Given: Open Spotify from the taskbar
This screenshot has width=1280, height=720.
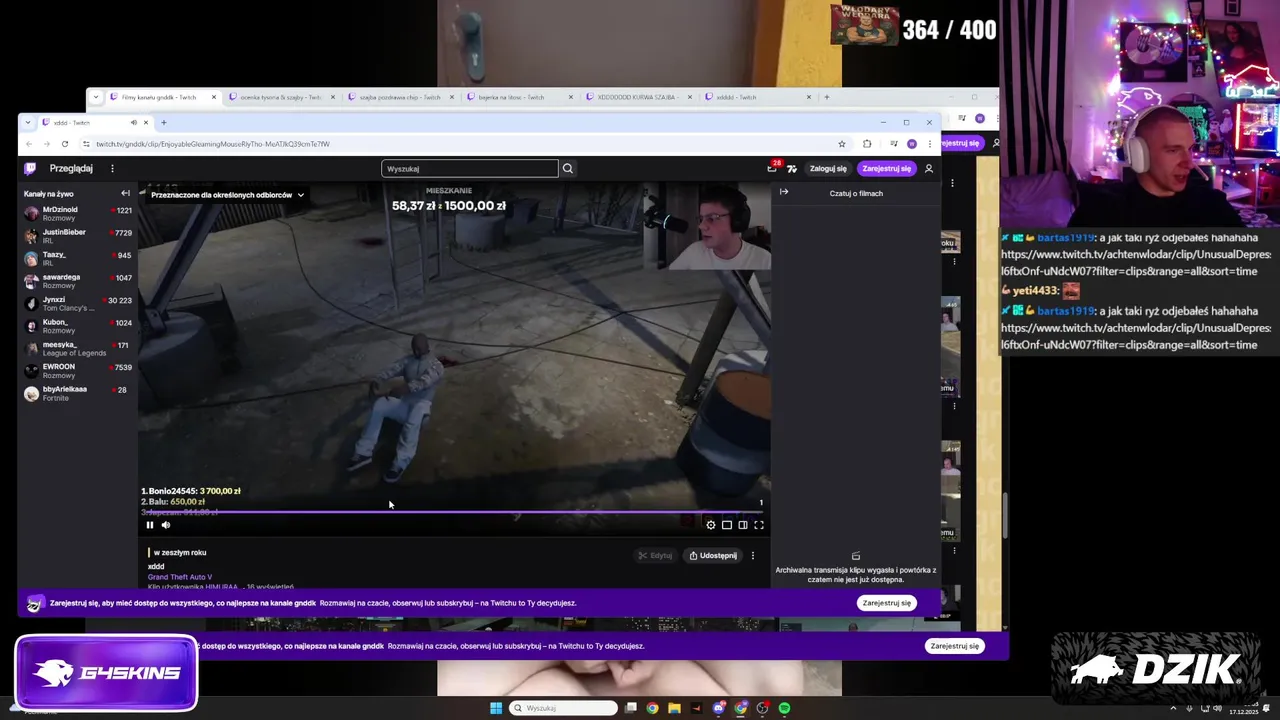Looking at the screenshot, I should (x=785, y=708).
